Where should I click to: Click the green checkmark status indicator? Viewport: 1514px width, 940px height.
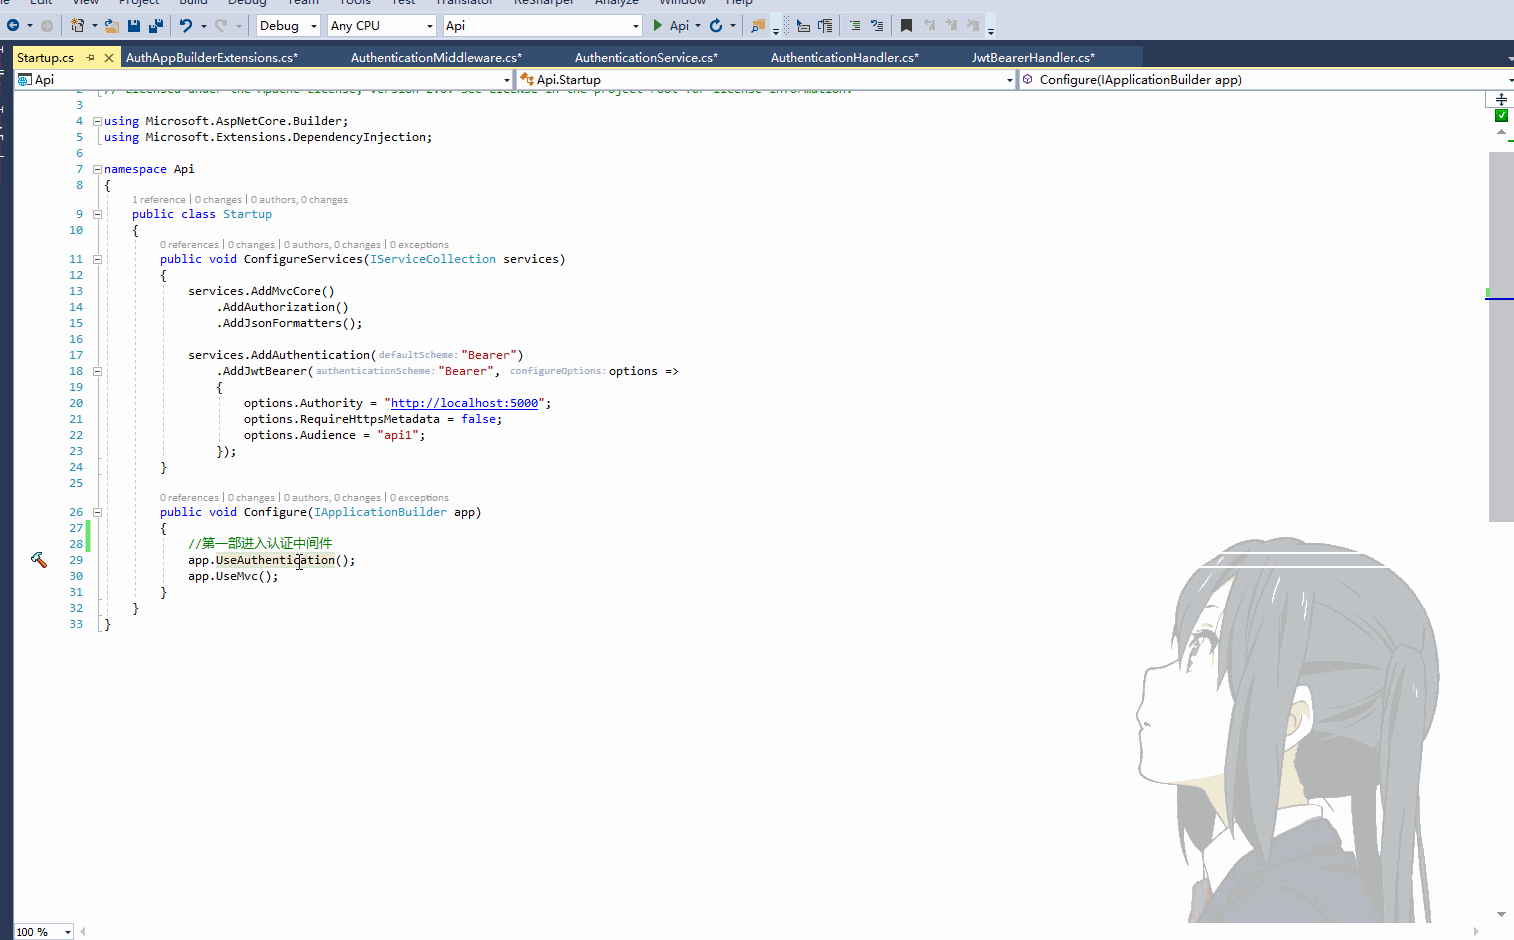pyautogui.click(x=1501, y=116)
